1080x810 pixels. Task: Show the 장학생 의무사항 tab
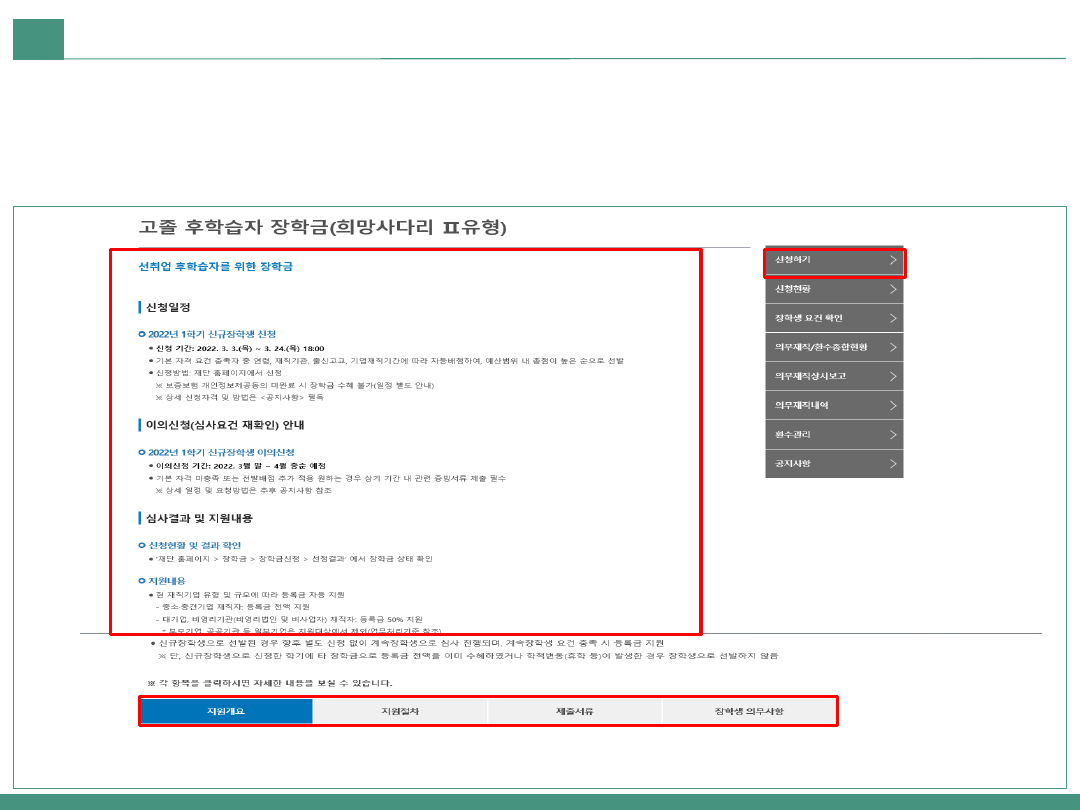[x=749, y=711]
